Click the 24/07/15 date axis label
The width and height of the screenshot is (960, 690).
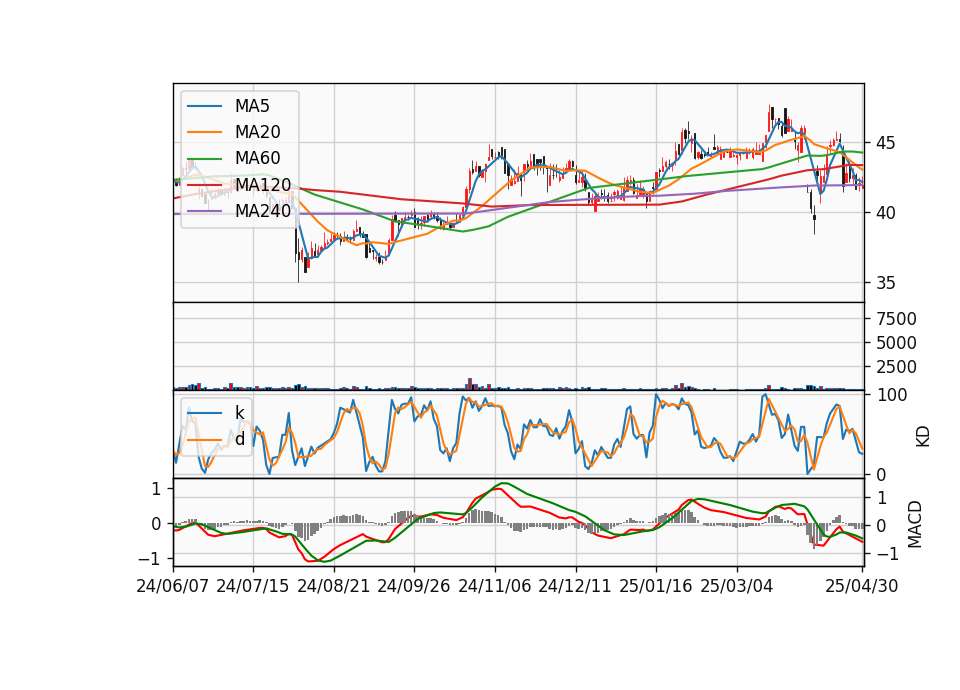(253, 586)
